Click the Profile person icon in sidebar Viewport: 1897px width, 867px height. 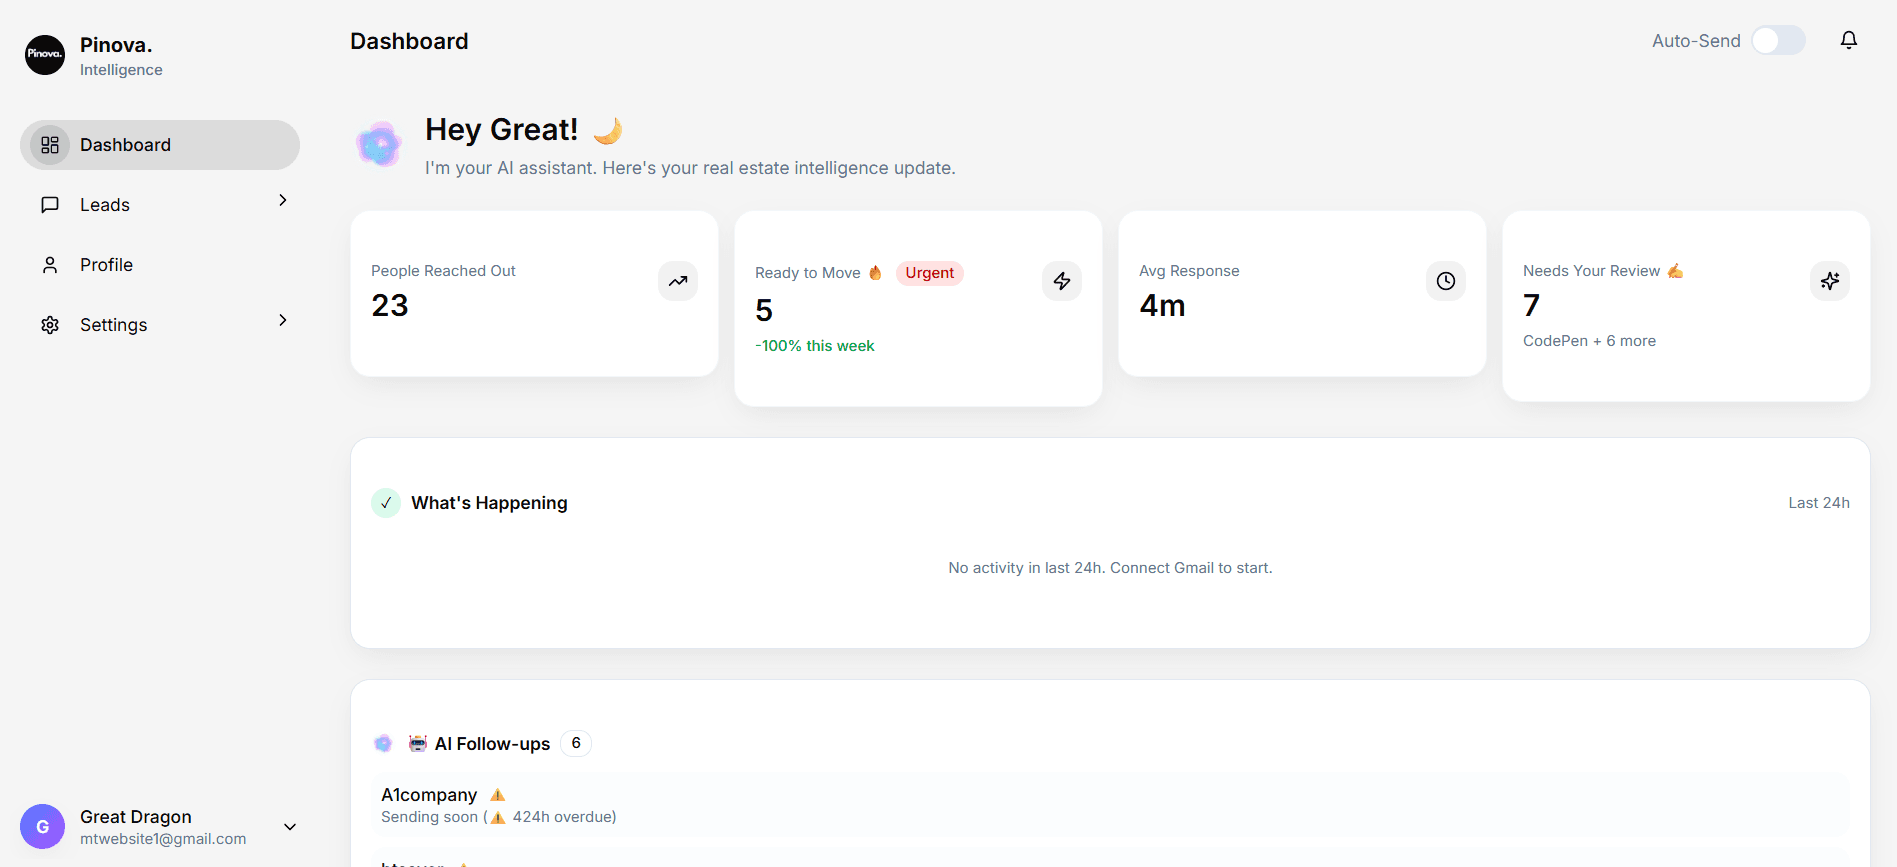coord(49,264)
